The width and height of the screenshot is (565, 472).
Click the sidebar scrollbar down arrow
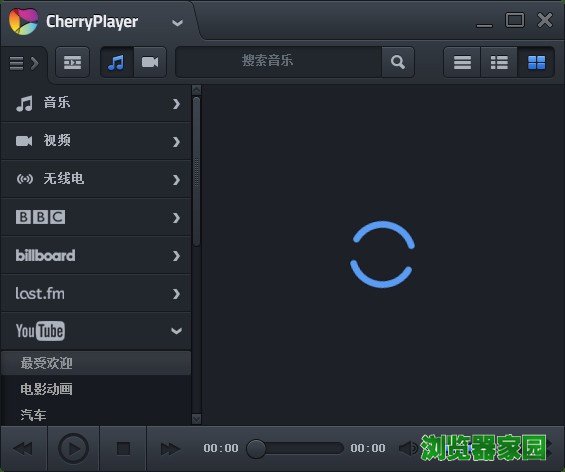point(196,419)
